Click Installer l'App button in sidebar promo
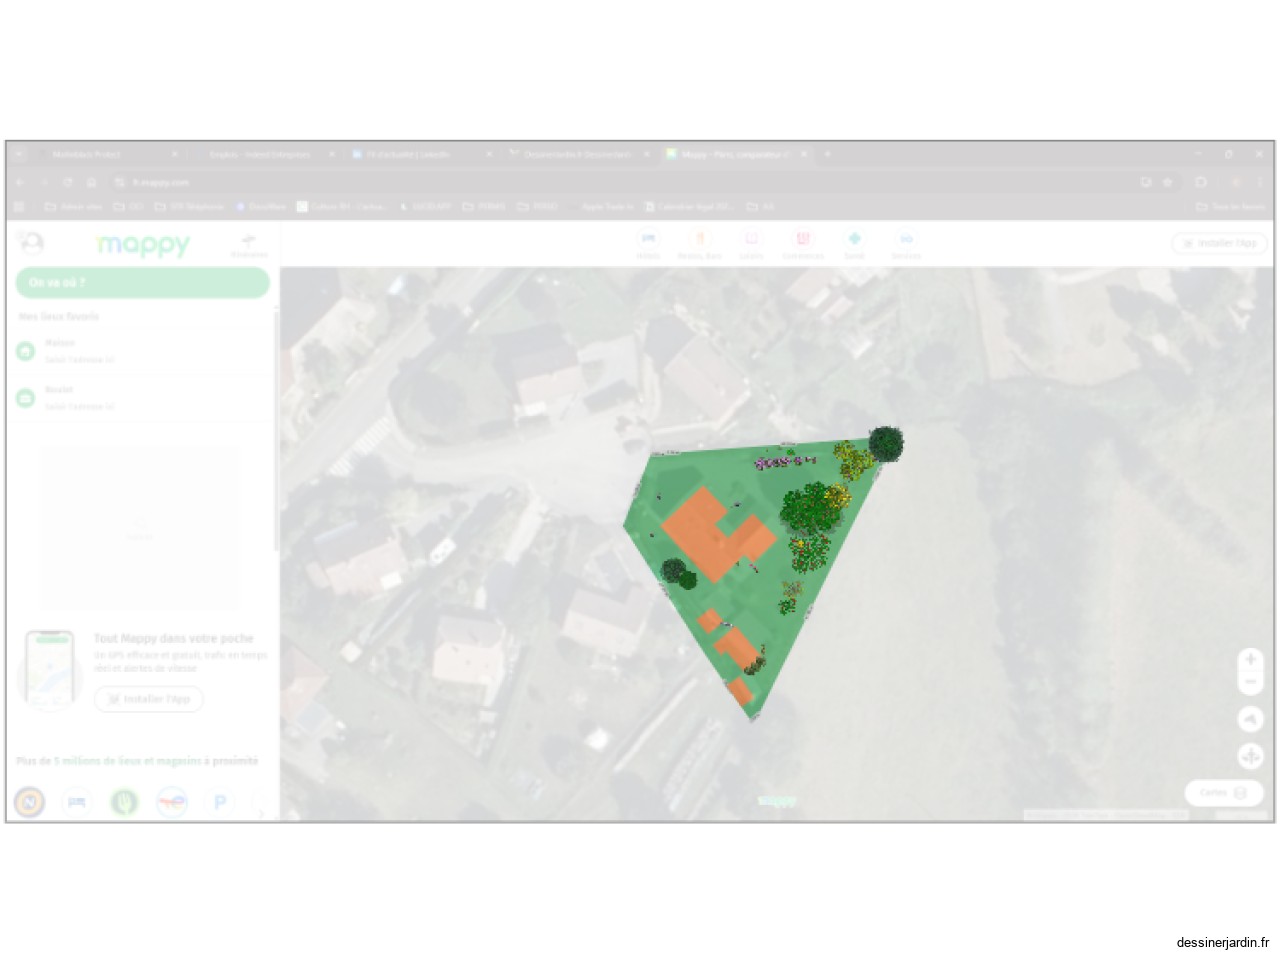1280x960 pixels. pyautogui.click(x=149, y=699)
